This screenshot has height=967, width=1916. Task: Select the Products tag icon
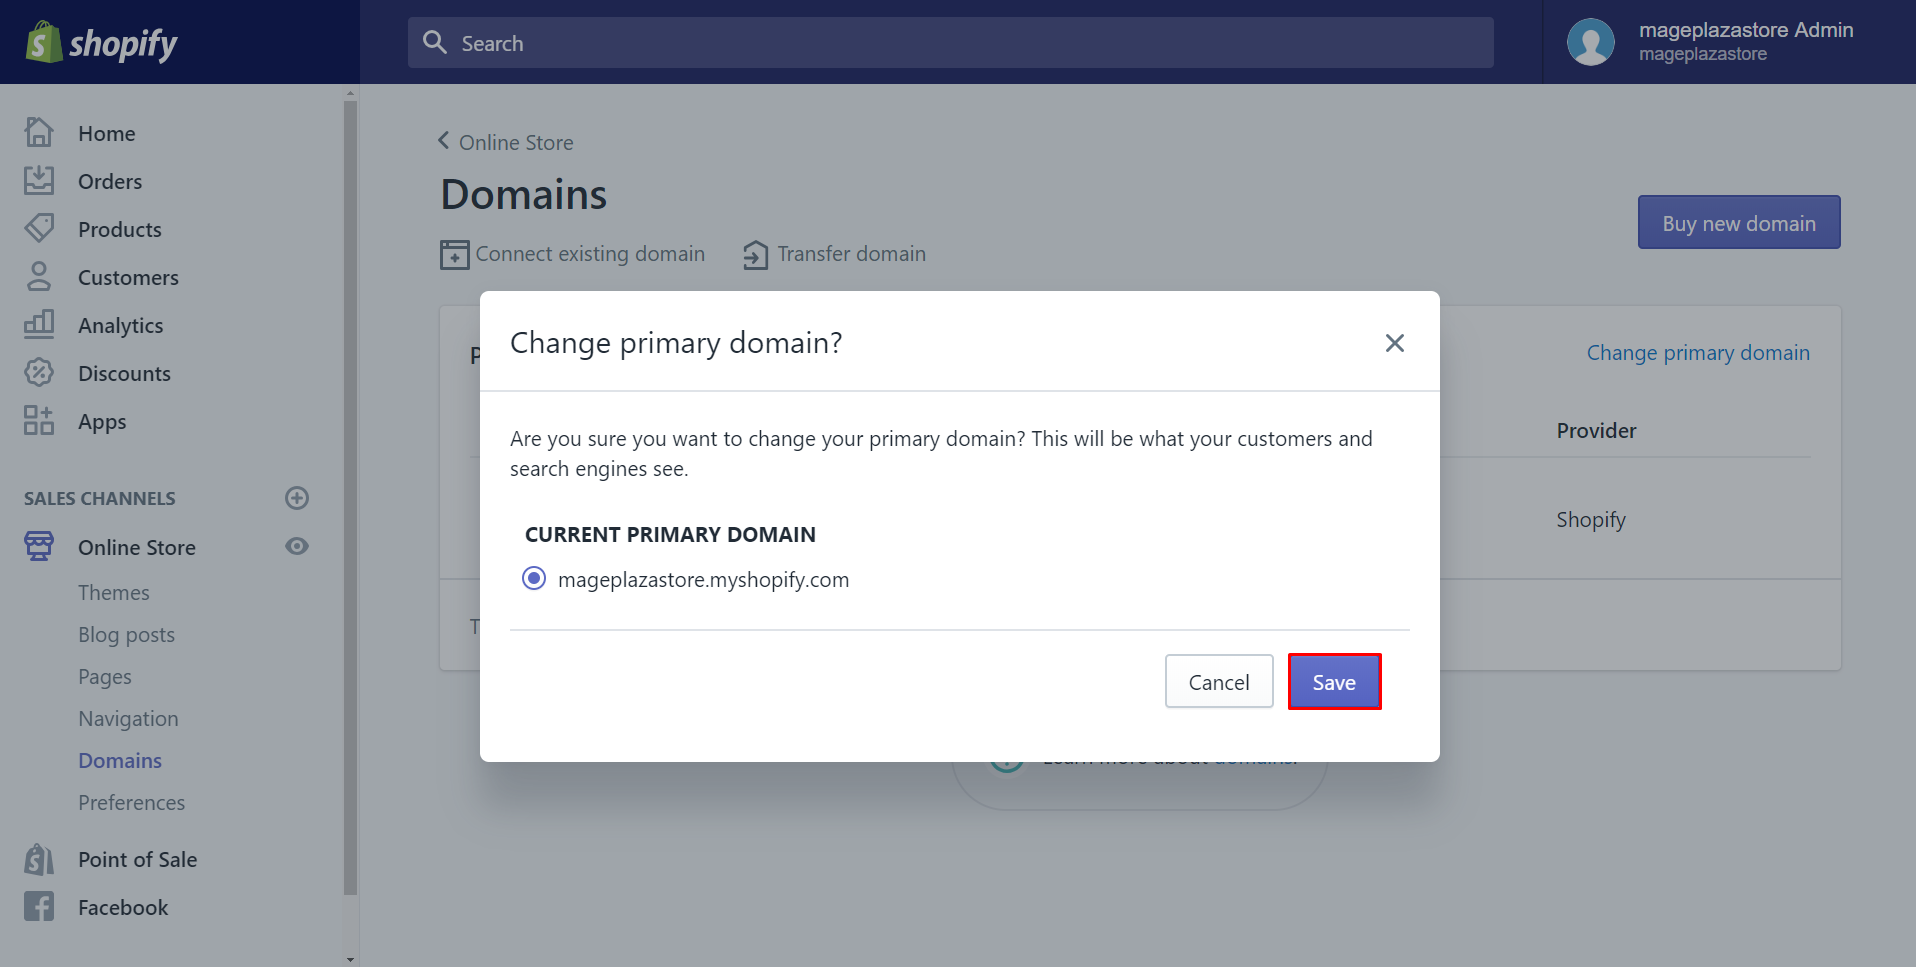click(x=39, y=228)
